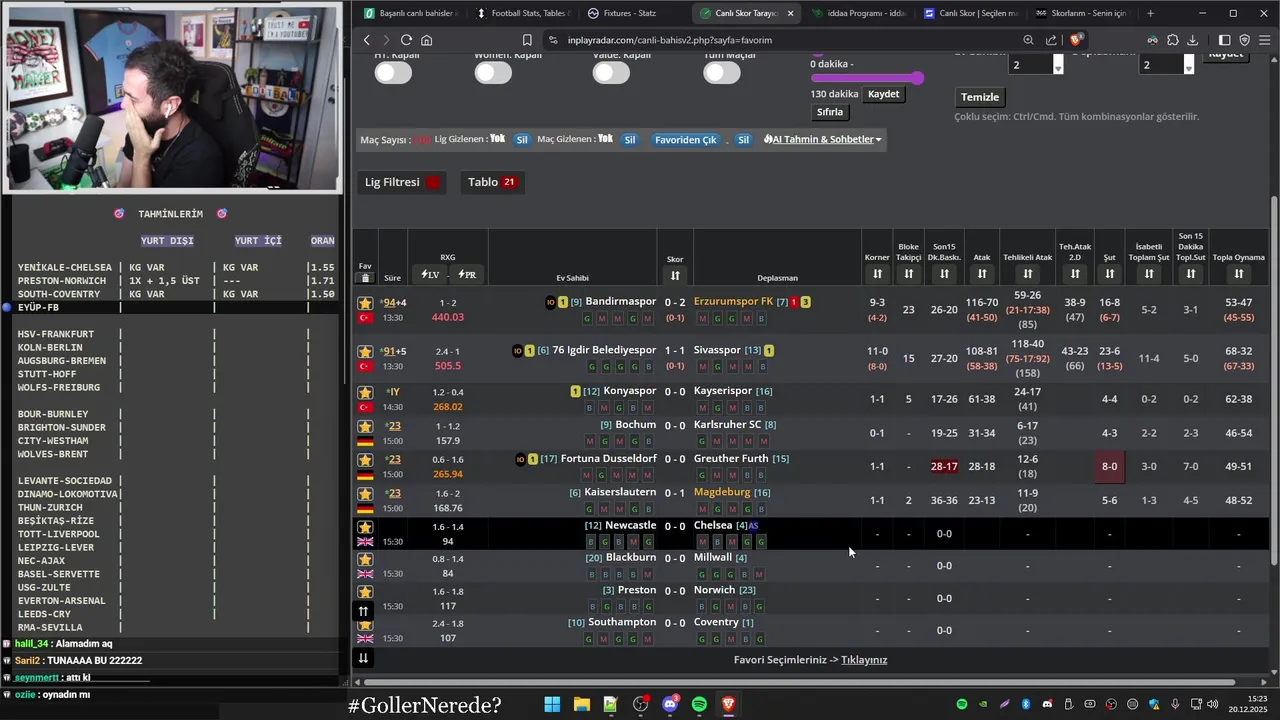This screenshot has width=1280, height=720.
Task: Open the Lig Filtresi button
Action: (402, 182)
